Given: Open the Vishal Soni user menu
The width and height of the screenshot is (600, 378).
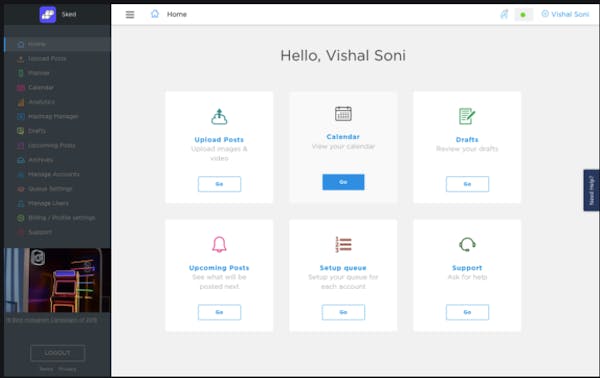Looking at the screenshot, I should tap(565, 14).
